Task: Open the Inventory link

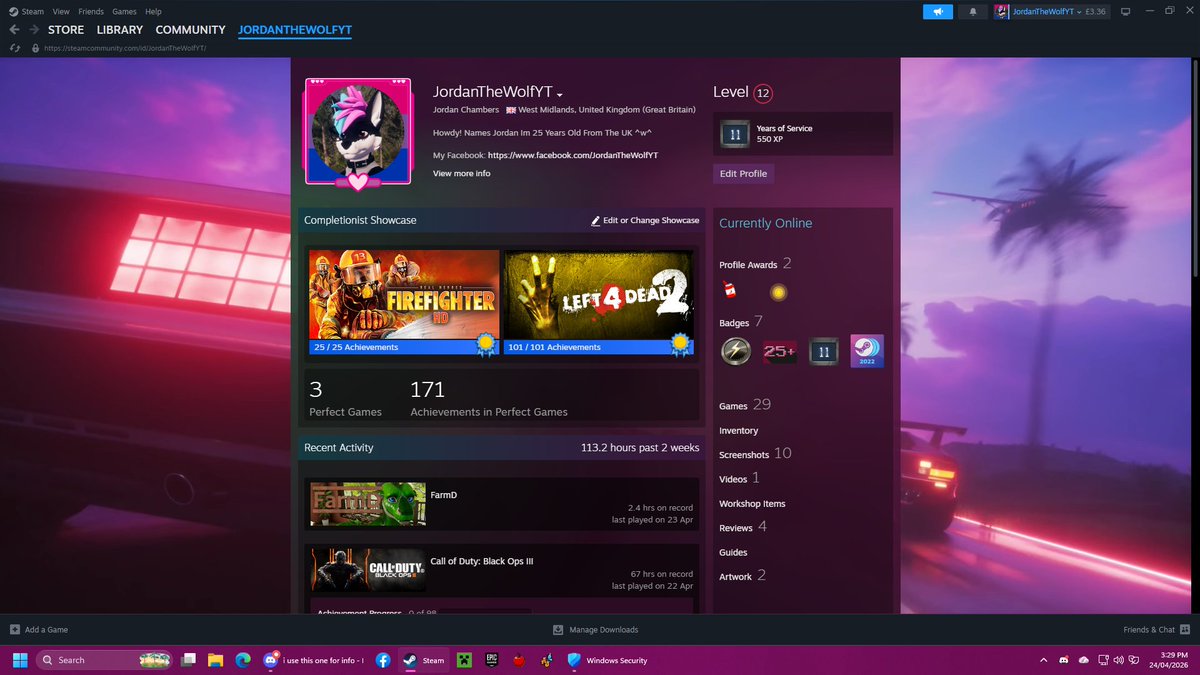Action: pos(738,430)
